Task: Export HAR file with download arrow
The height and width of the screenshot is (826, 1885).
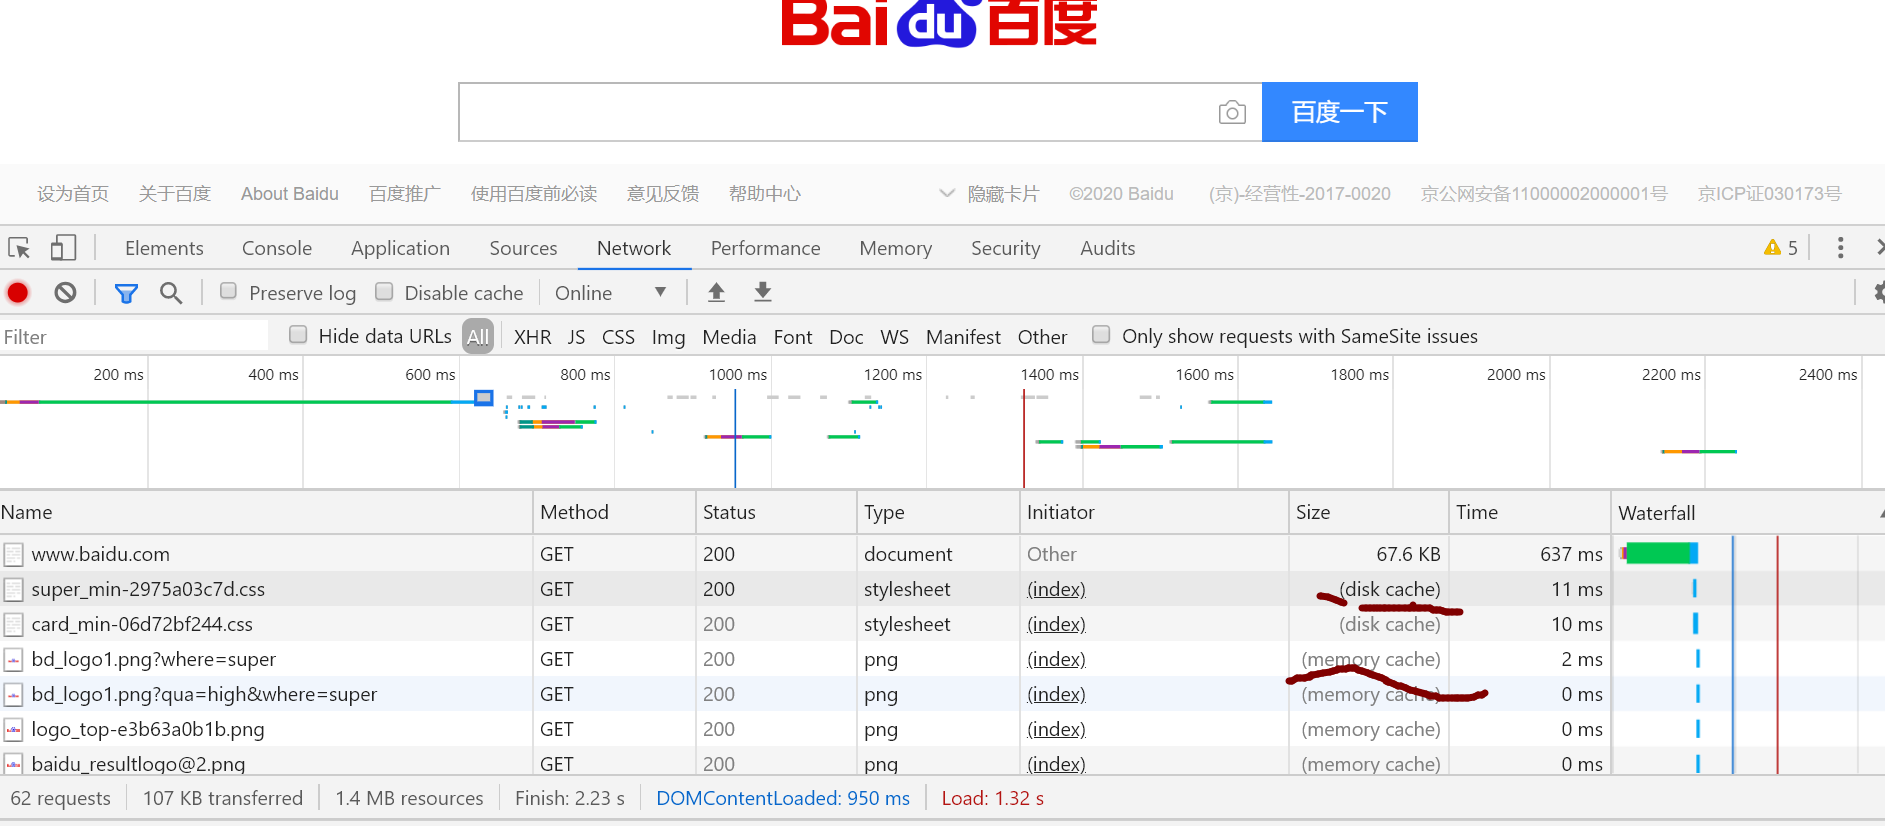Action: pos(763,292)
